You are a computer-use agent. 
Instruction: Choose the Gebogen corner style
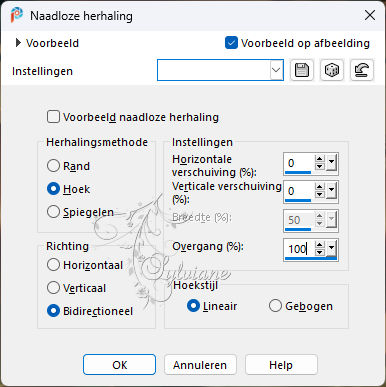(x=275, y=306)
